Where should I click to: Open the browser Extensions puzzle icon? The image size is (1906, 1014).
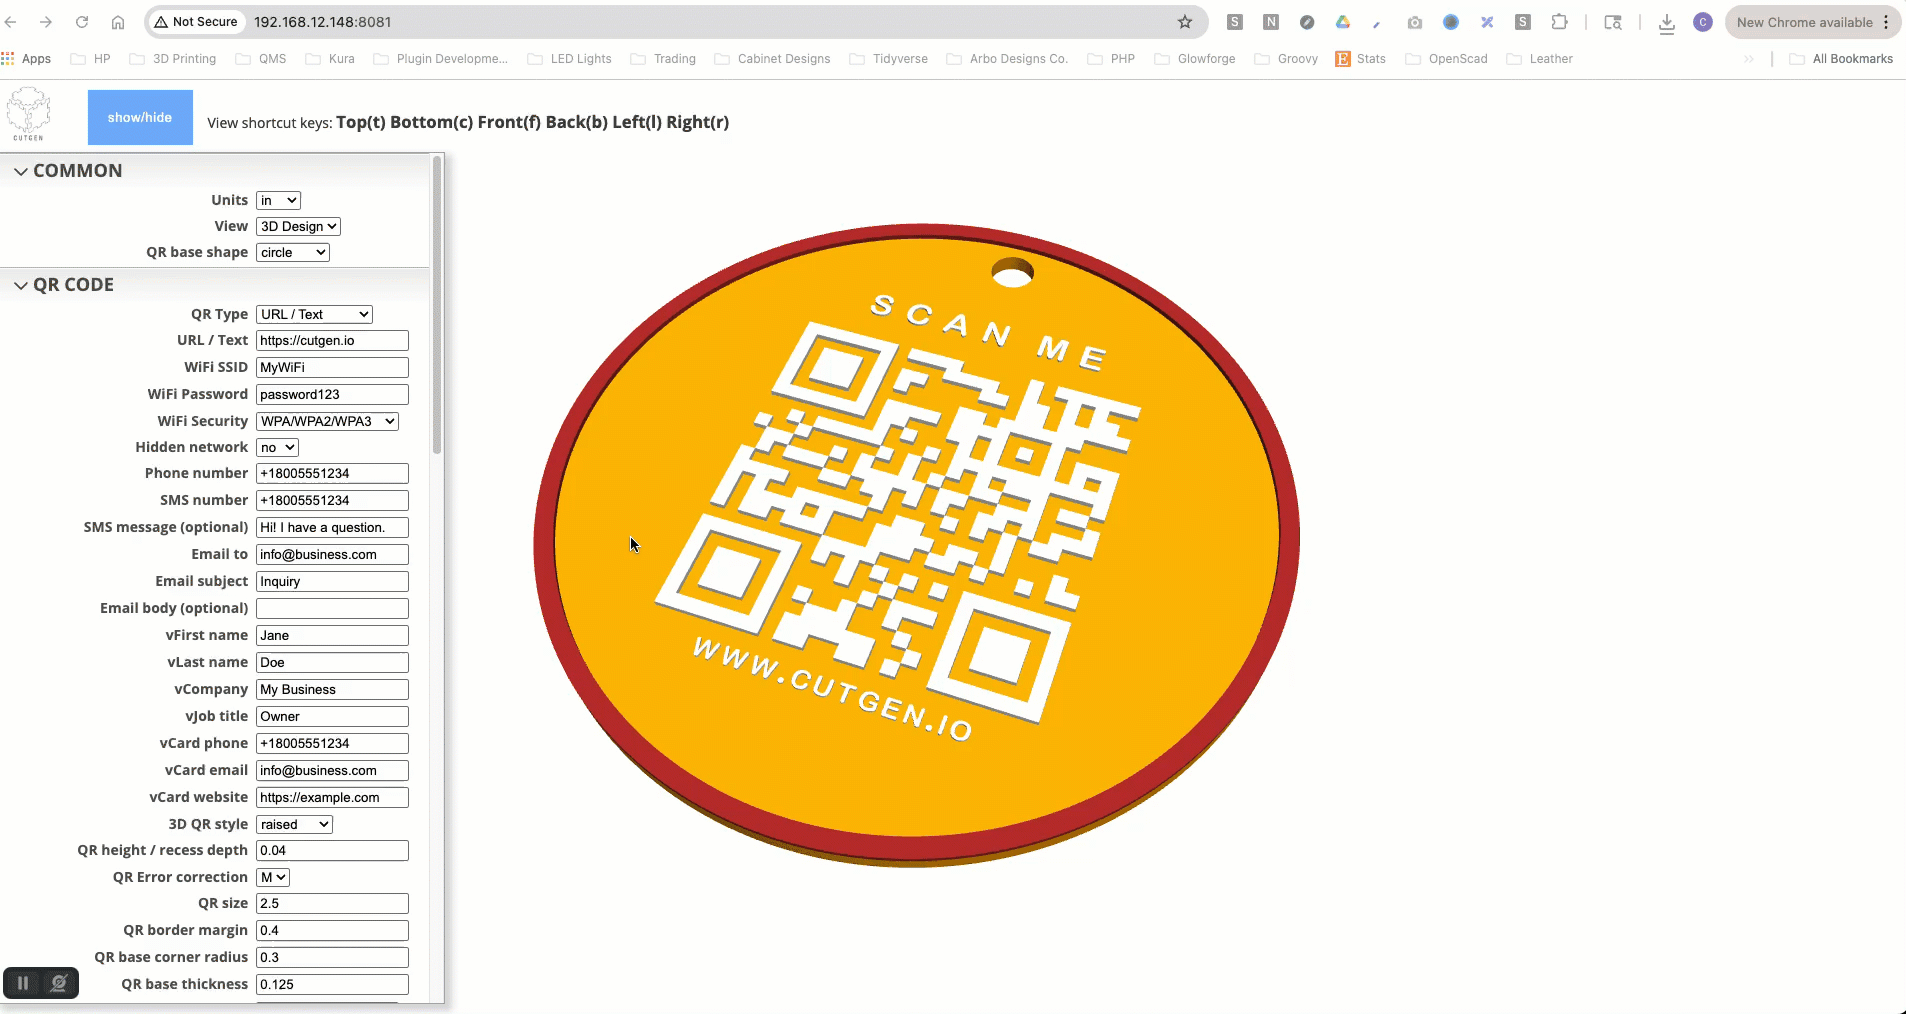(1559, 22)
